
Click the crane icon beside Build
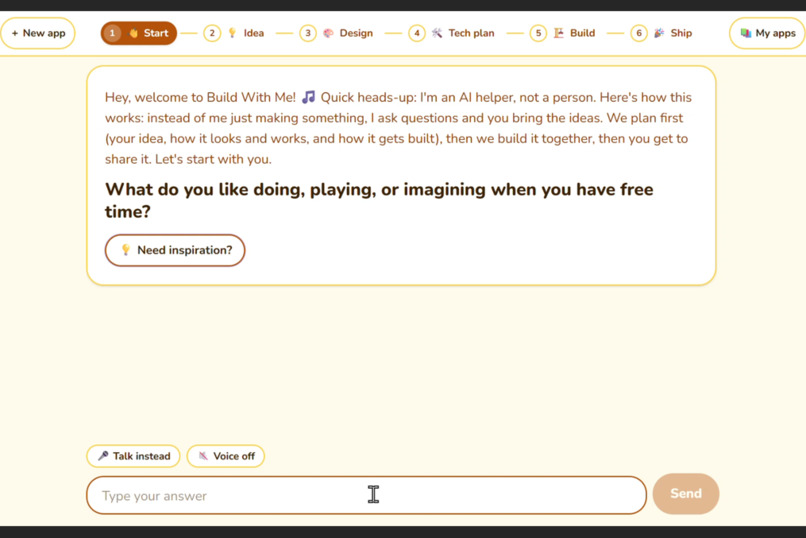tap(559, 33)
